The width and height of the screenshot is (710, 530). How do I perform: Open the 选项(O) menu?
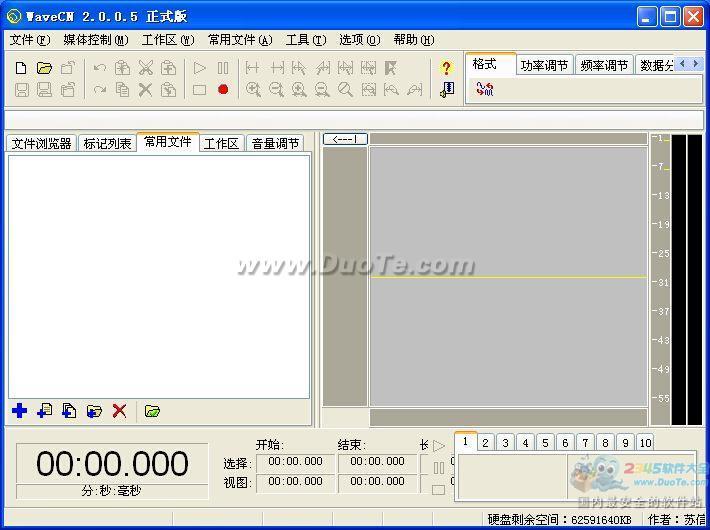click(x=360, y=40)
